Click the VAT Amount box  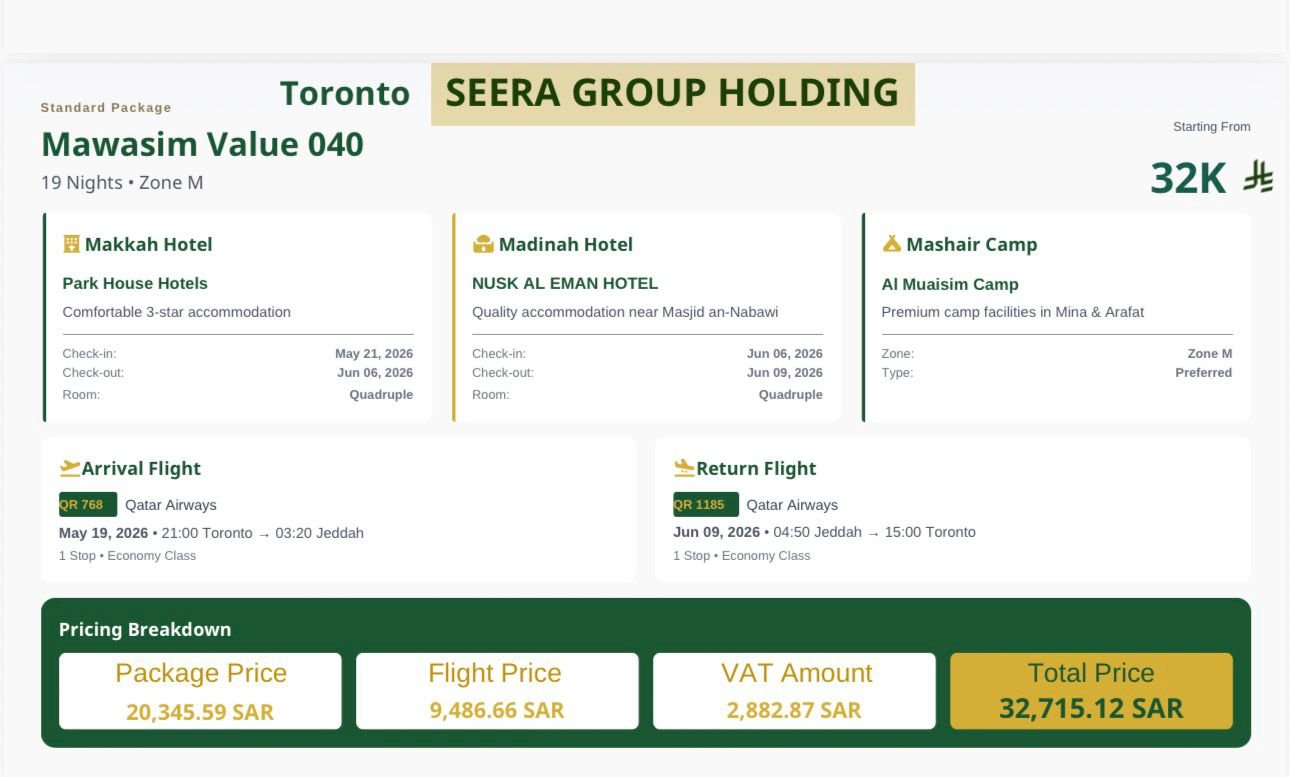tap(794, 691)
